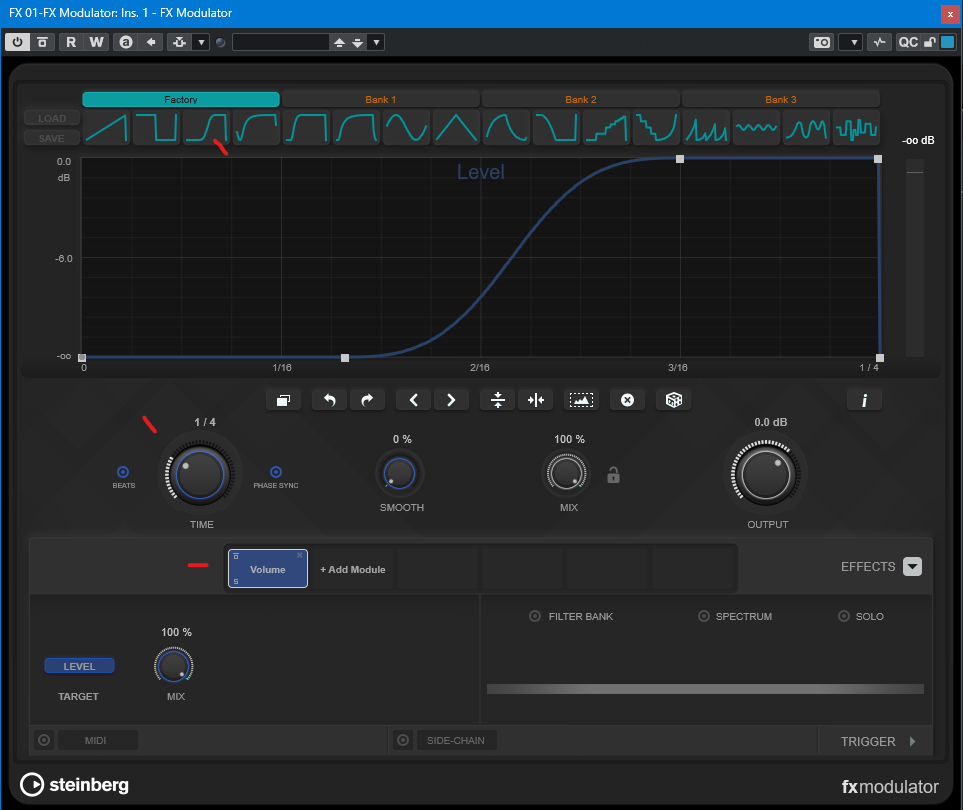The width and height of the screenshot is (963, 810).
Task: Click the curve node at 3/16 top
Action: (680, 159)
